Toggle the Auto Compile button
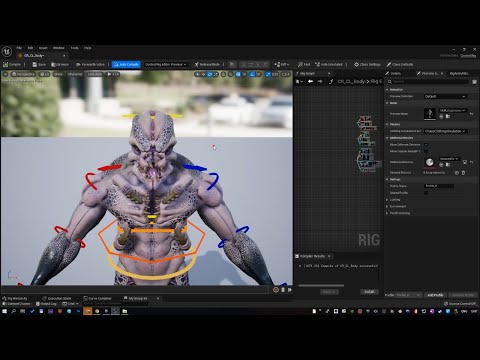This screenshot has height=360, width=480. tap(126, 64)
